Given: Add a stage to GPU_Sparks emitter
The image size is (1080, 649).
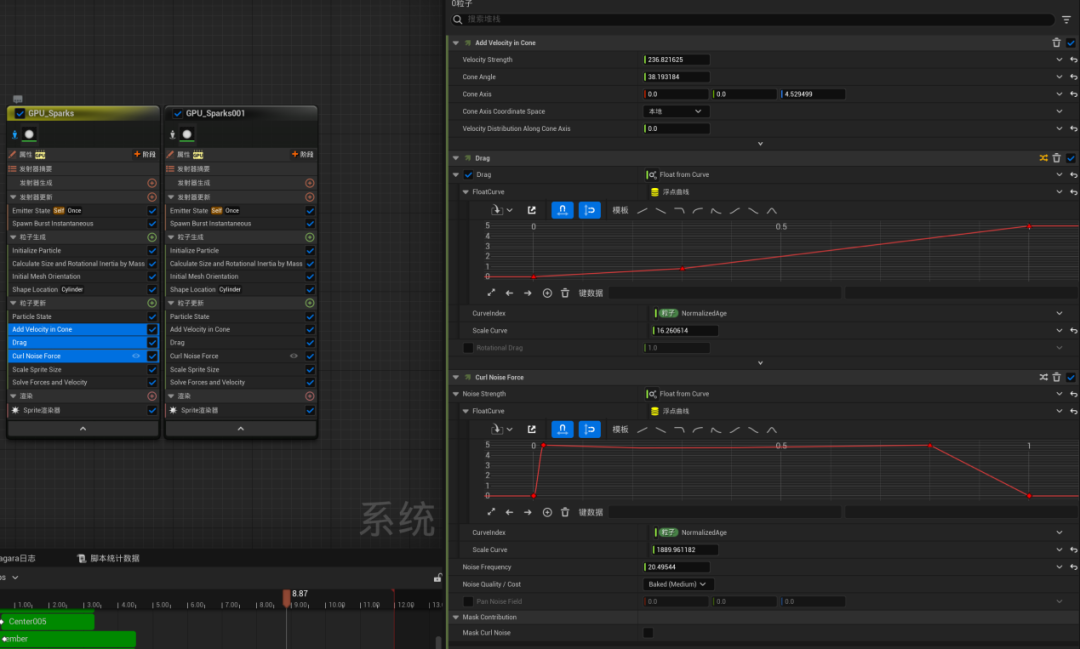Looking at the screenshot, I should (x=145, y=154).
